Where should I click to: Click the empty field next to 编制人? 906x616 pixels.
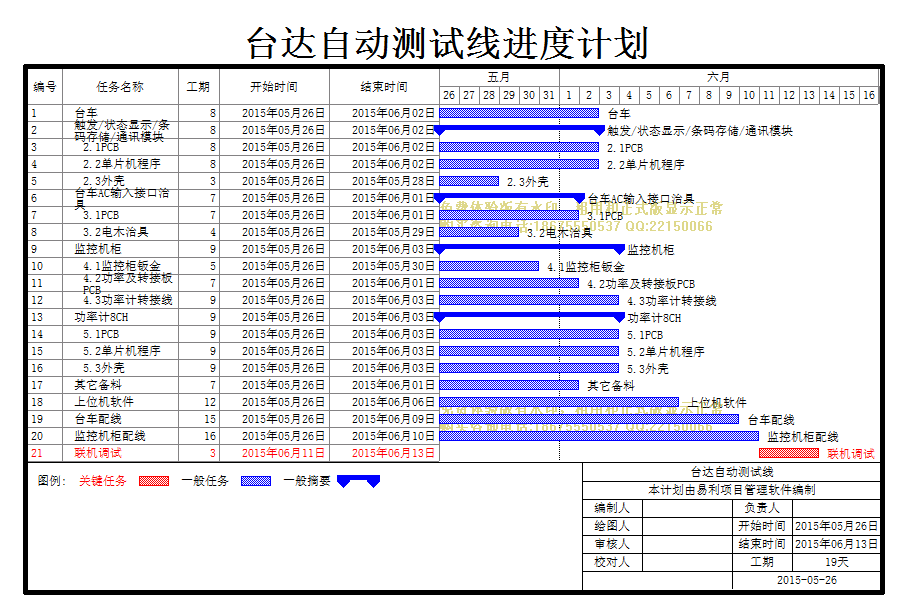click(x=687, y=508)
